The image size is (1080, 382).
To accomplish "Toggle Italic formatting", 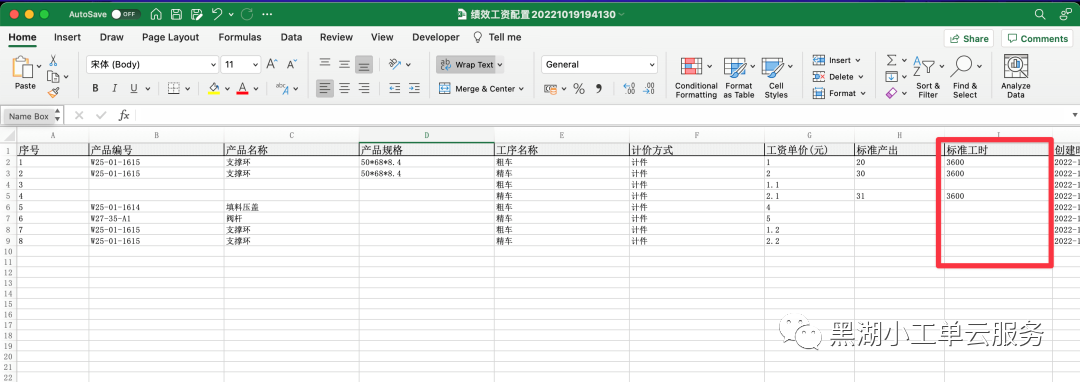I will 114,88.
